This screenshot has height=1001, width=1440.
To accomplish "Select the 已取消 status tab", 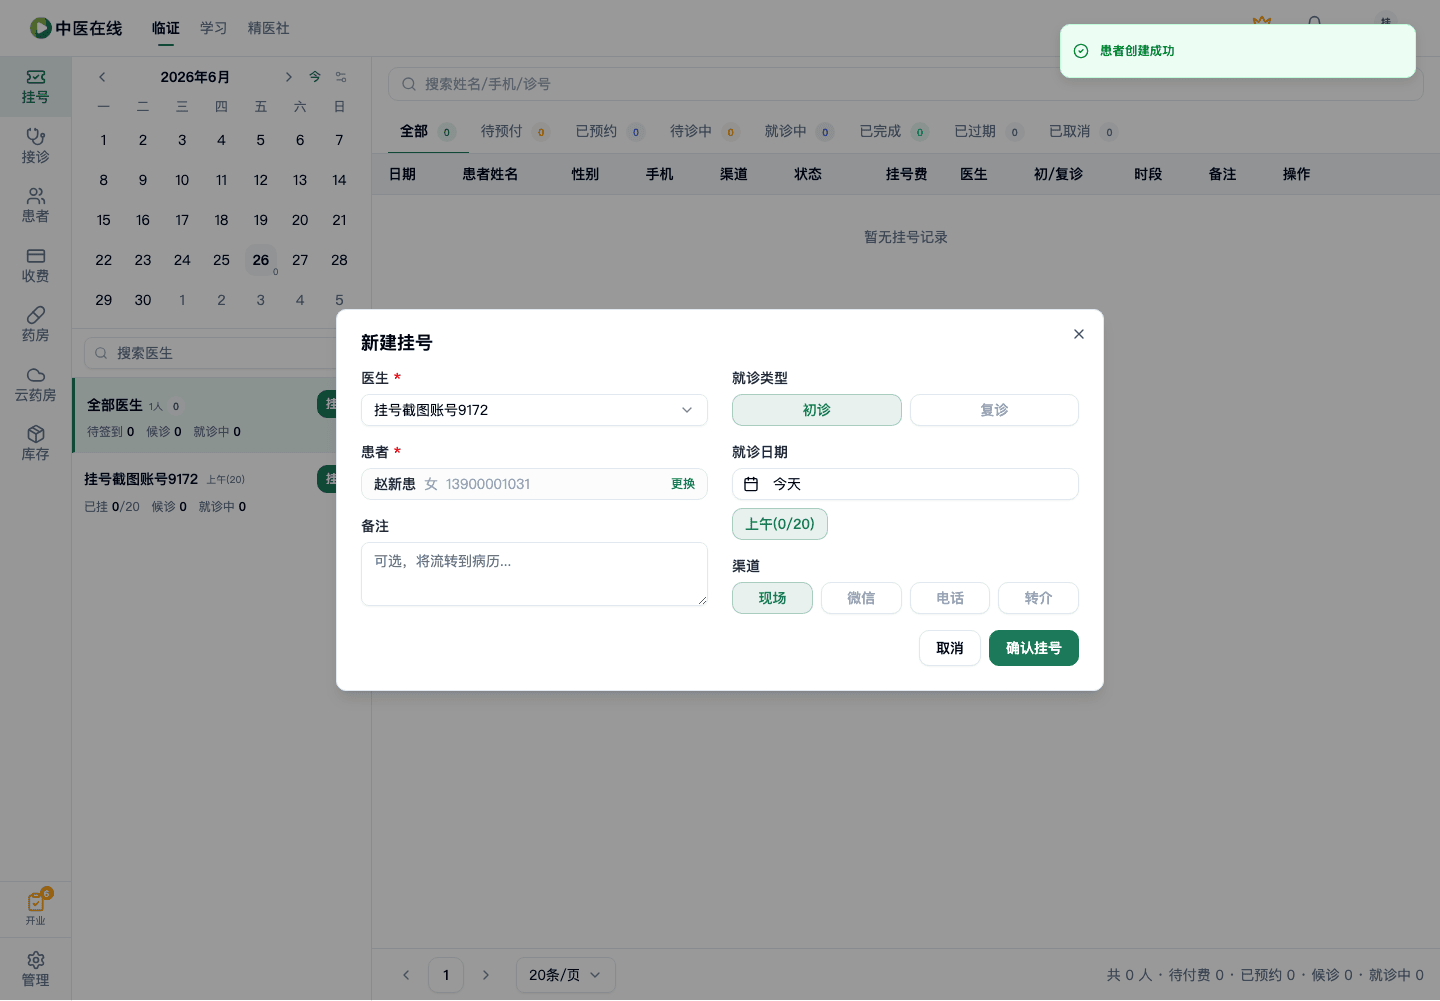I will [x=1082, y=131].
